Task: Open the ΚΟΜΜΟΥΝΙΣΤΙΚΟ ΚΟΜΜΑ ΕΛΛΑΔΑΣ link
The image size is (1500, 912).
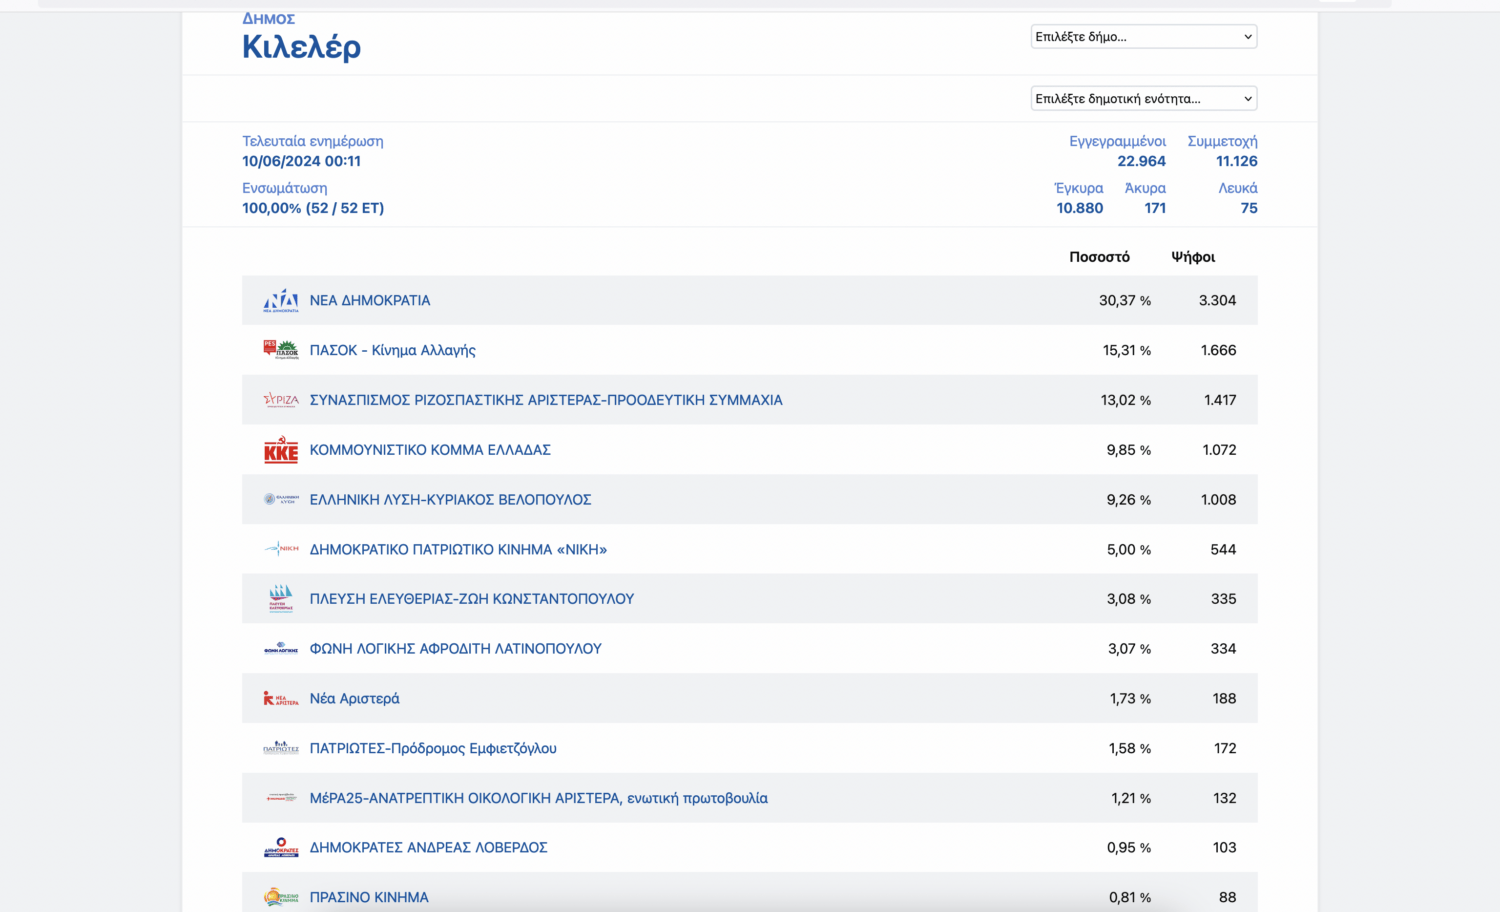Action: pos(430,450)
